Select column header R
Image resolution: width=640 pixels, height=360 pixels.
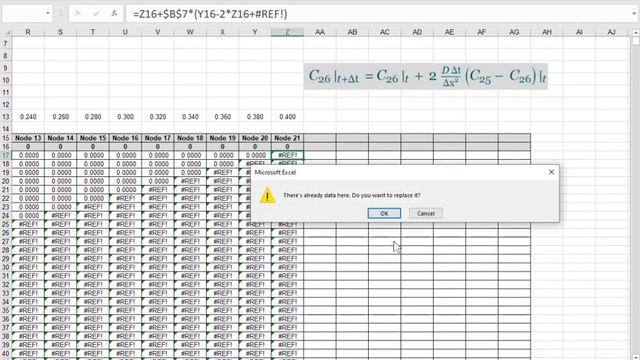(x=28, y=32)
